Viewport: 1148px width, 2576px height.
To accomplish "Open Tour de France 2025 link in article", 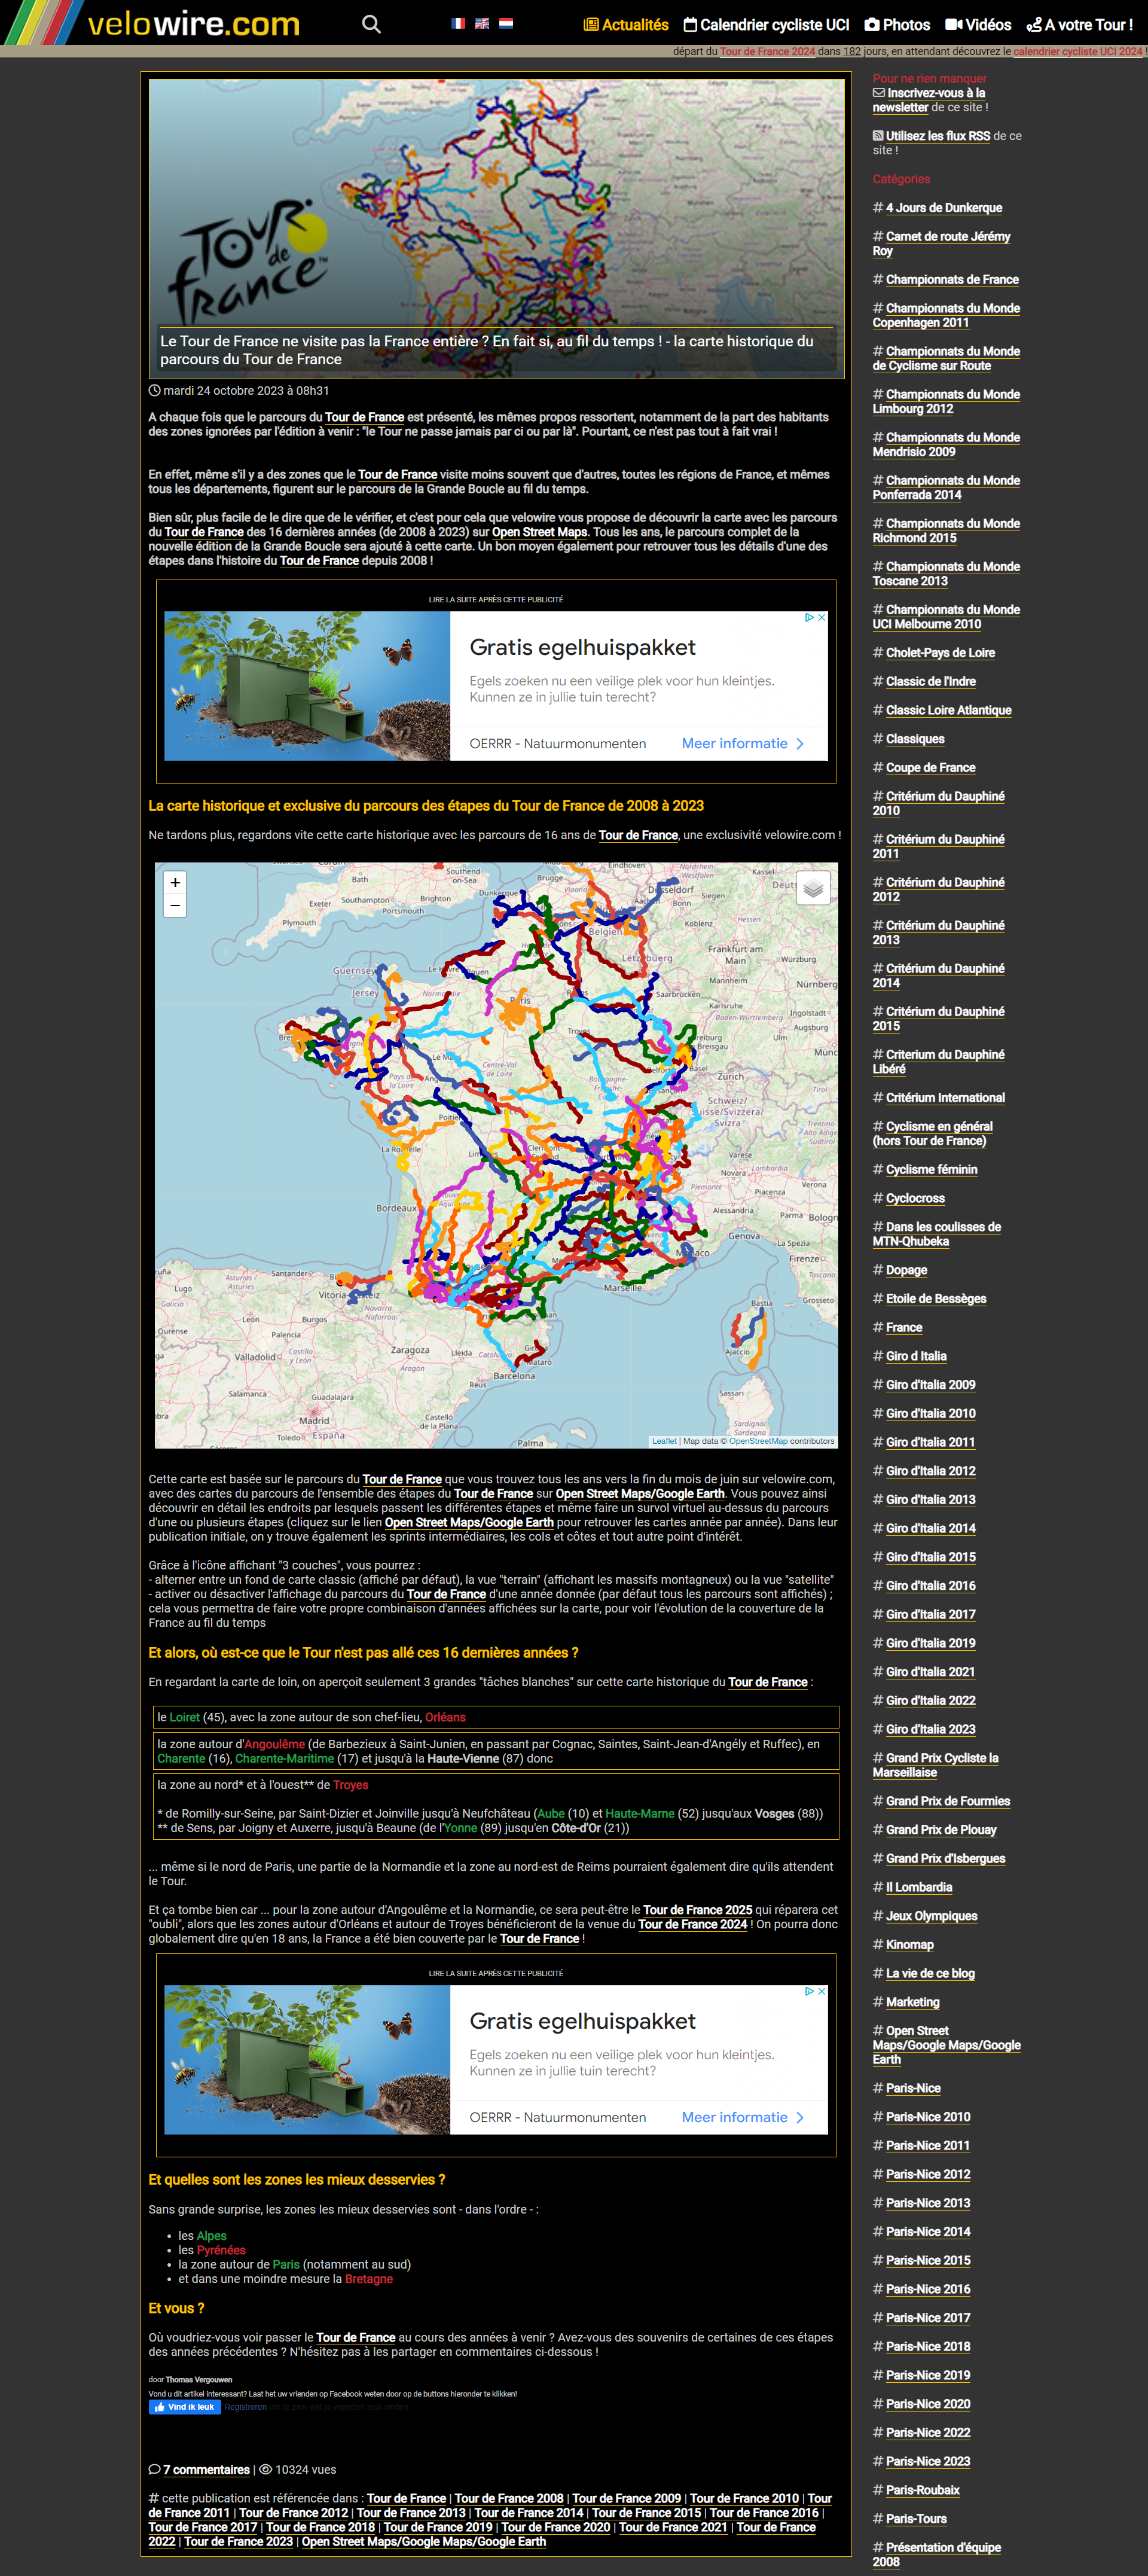I will tap(697, 1910).
